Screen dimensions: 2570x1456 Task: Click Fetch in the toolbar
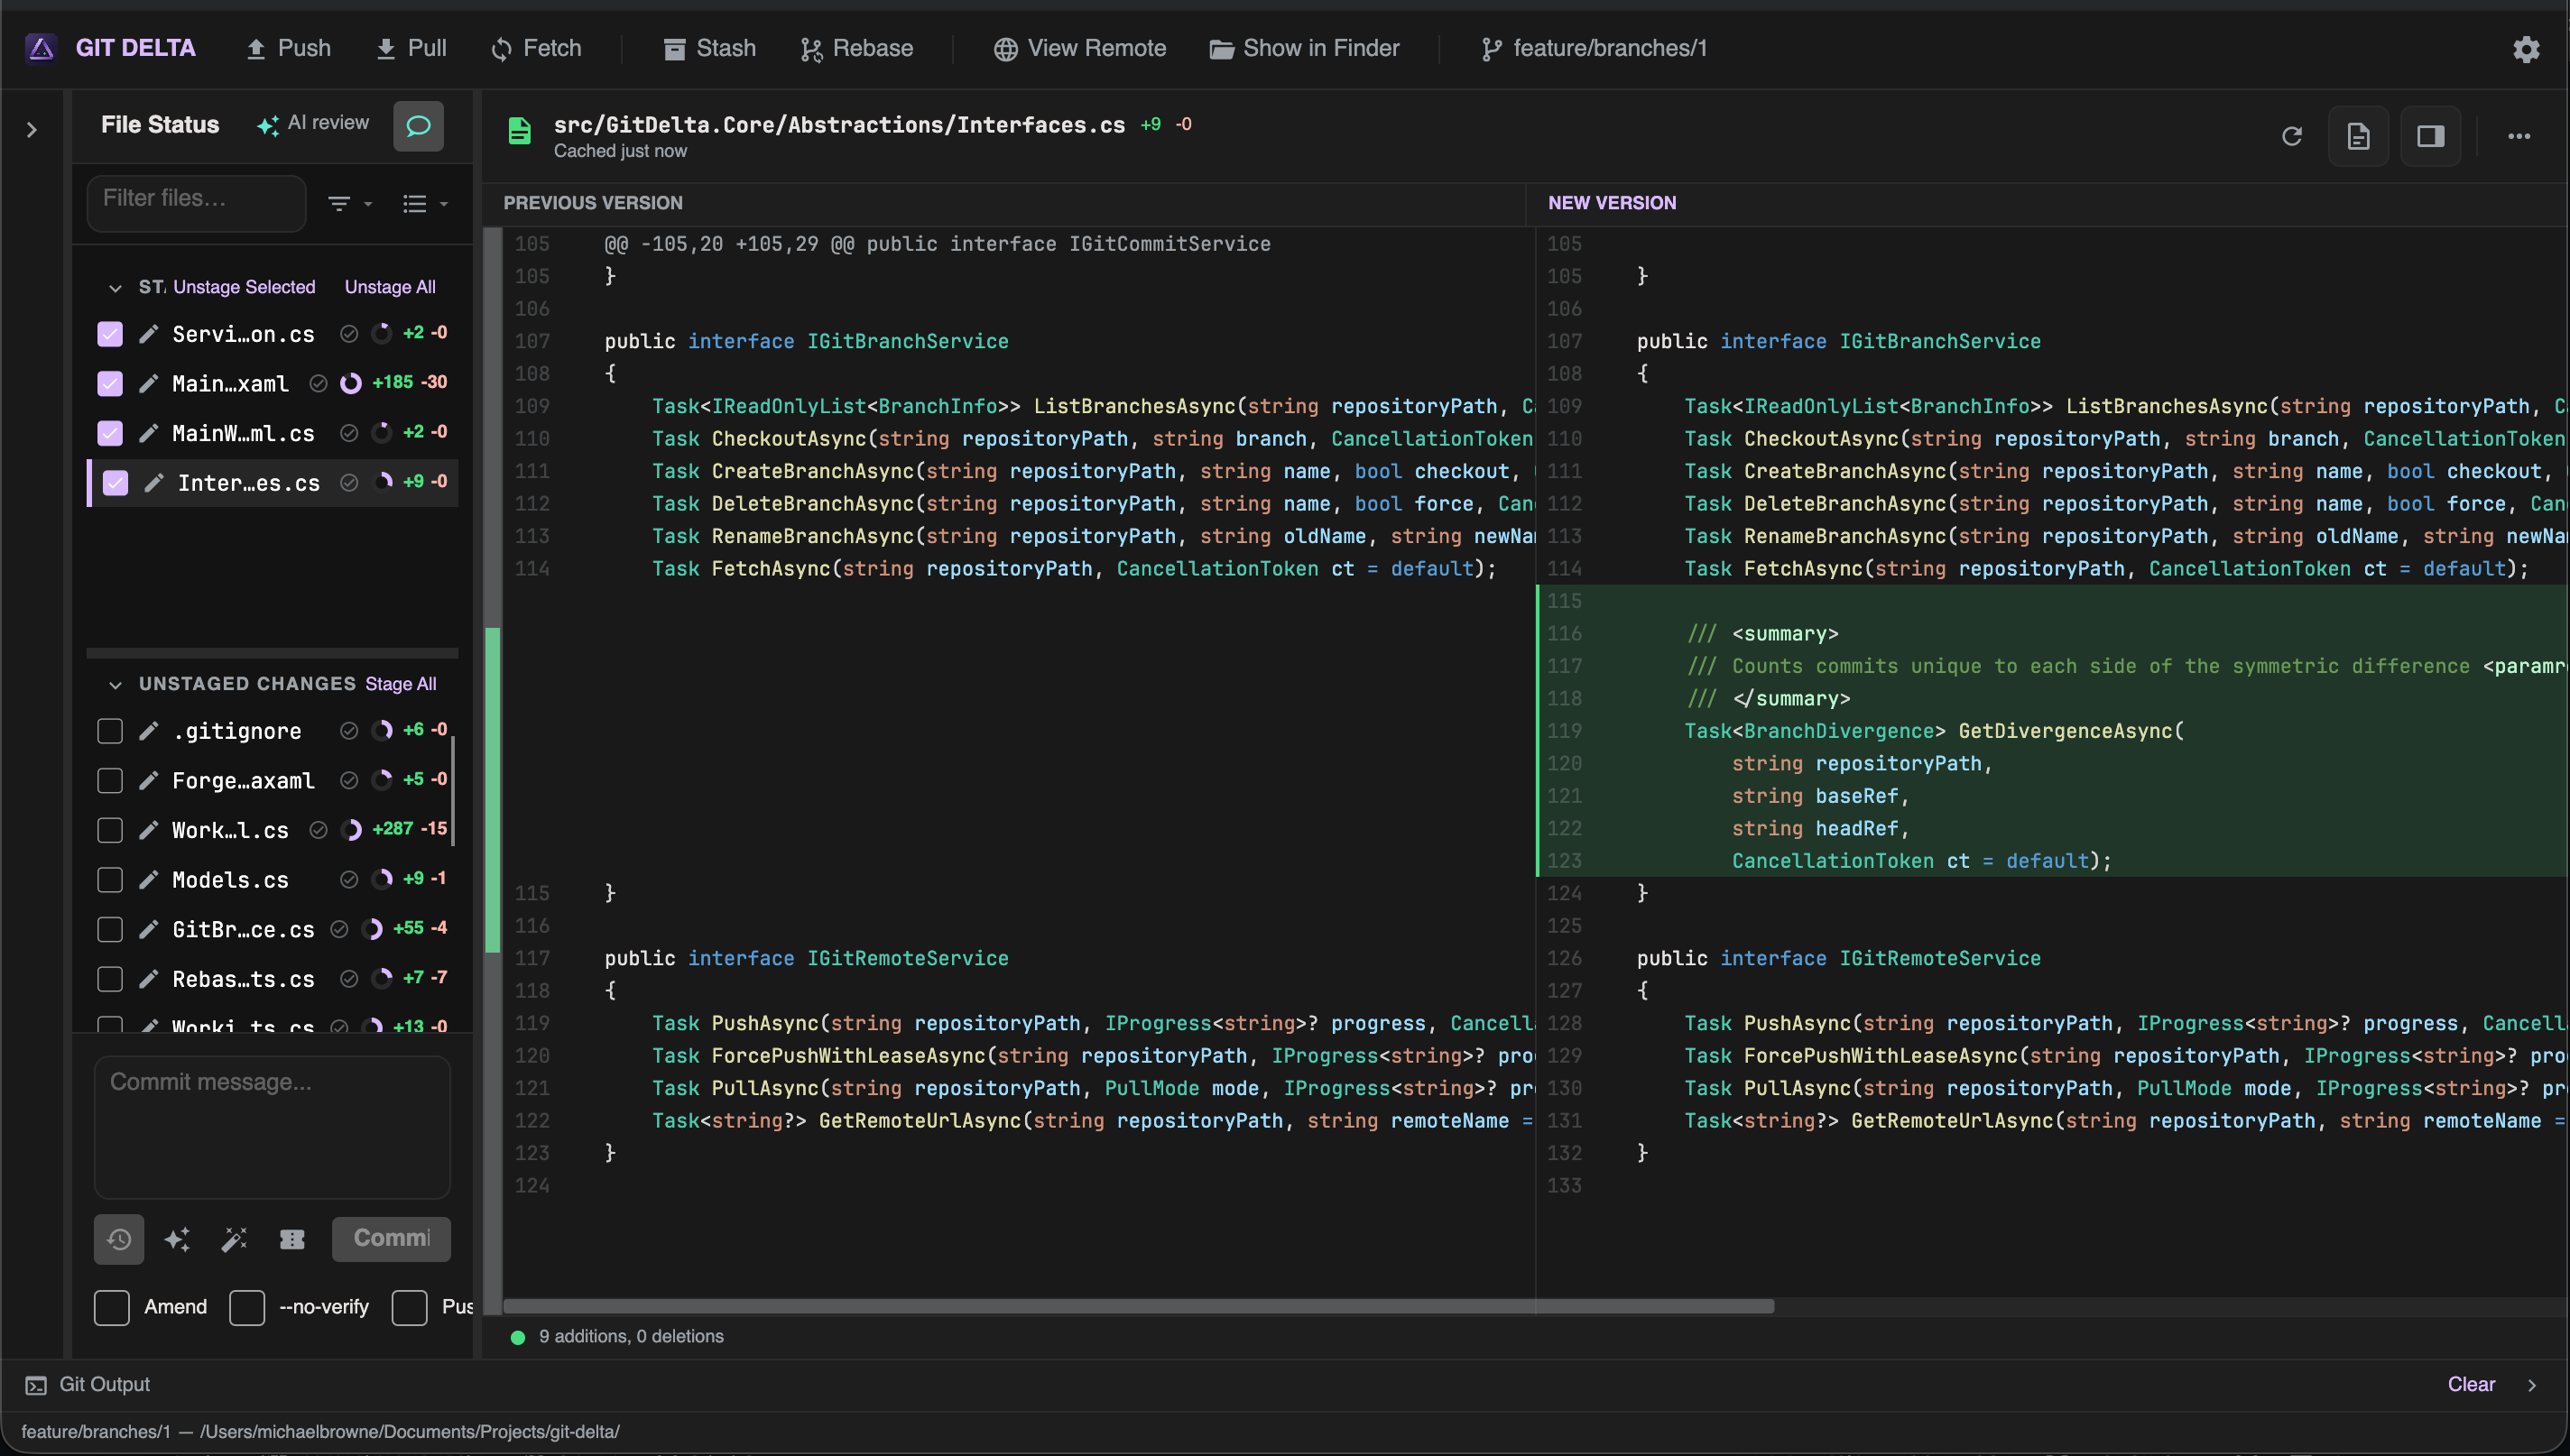[x=536, y=48]
